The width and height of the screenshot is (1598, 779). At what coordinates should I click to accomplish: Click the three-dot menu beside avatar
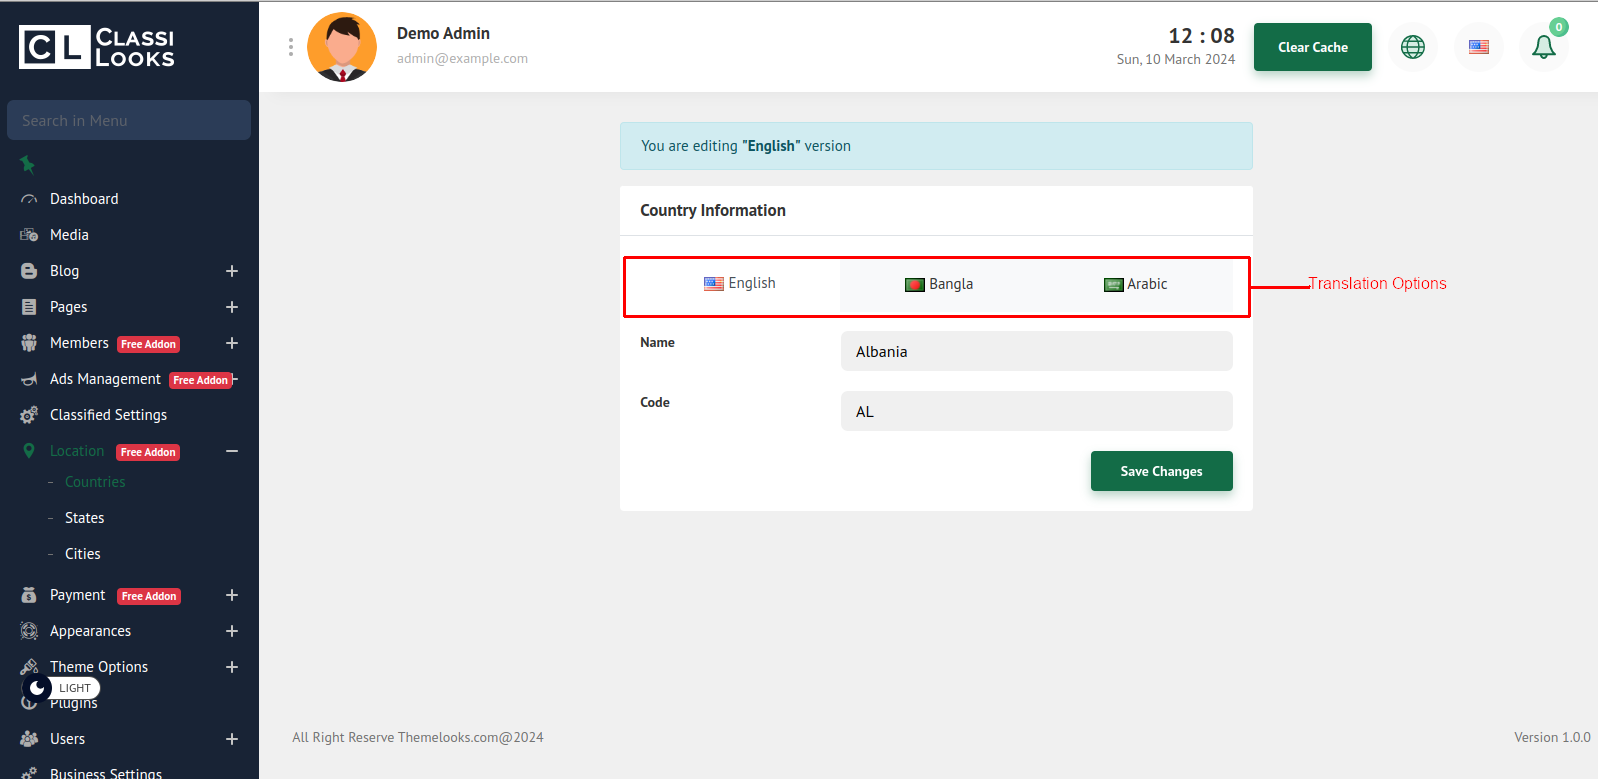pos(291,47)
